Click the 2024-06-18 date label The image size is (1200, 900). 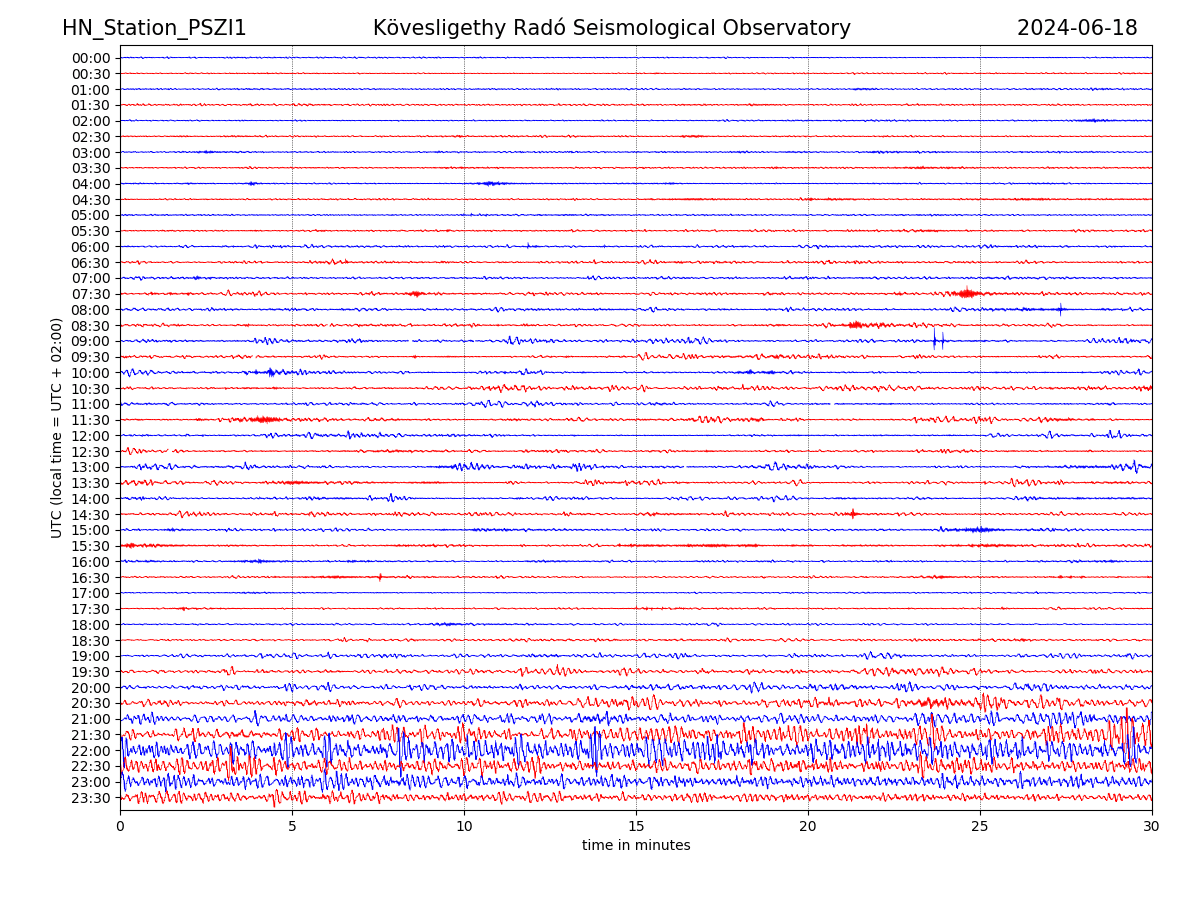[1077, 28]
